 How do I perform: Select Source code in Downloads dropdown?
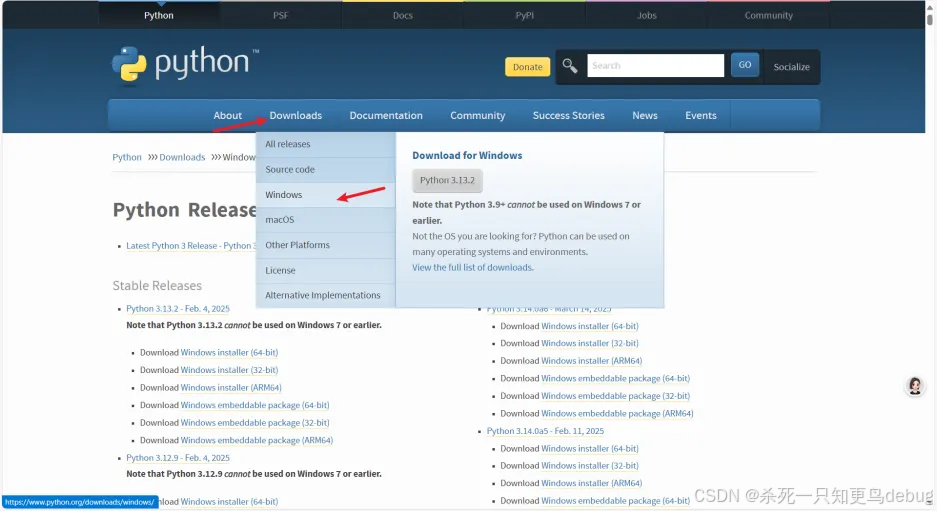tap(326, 170)
